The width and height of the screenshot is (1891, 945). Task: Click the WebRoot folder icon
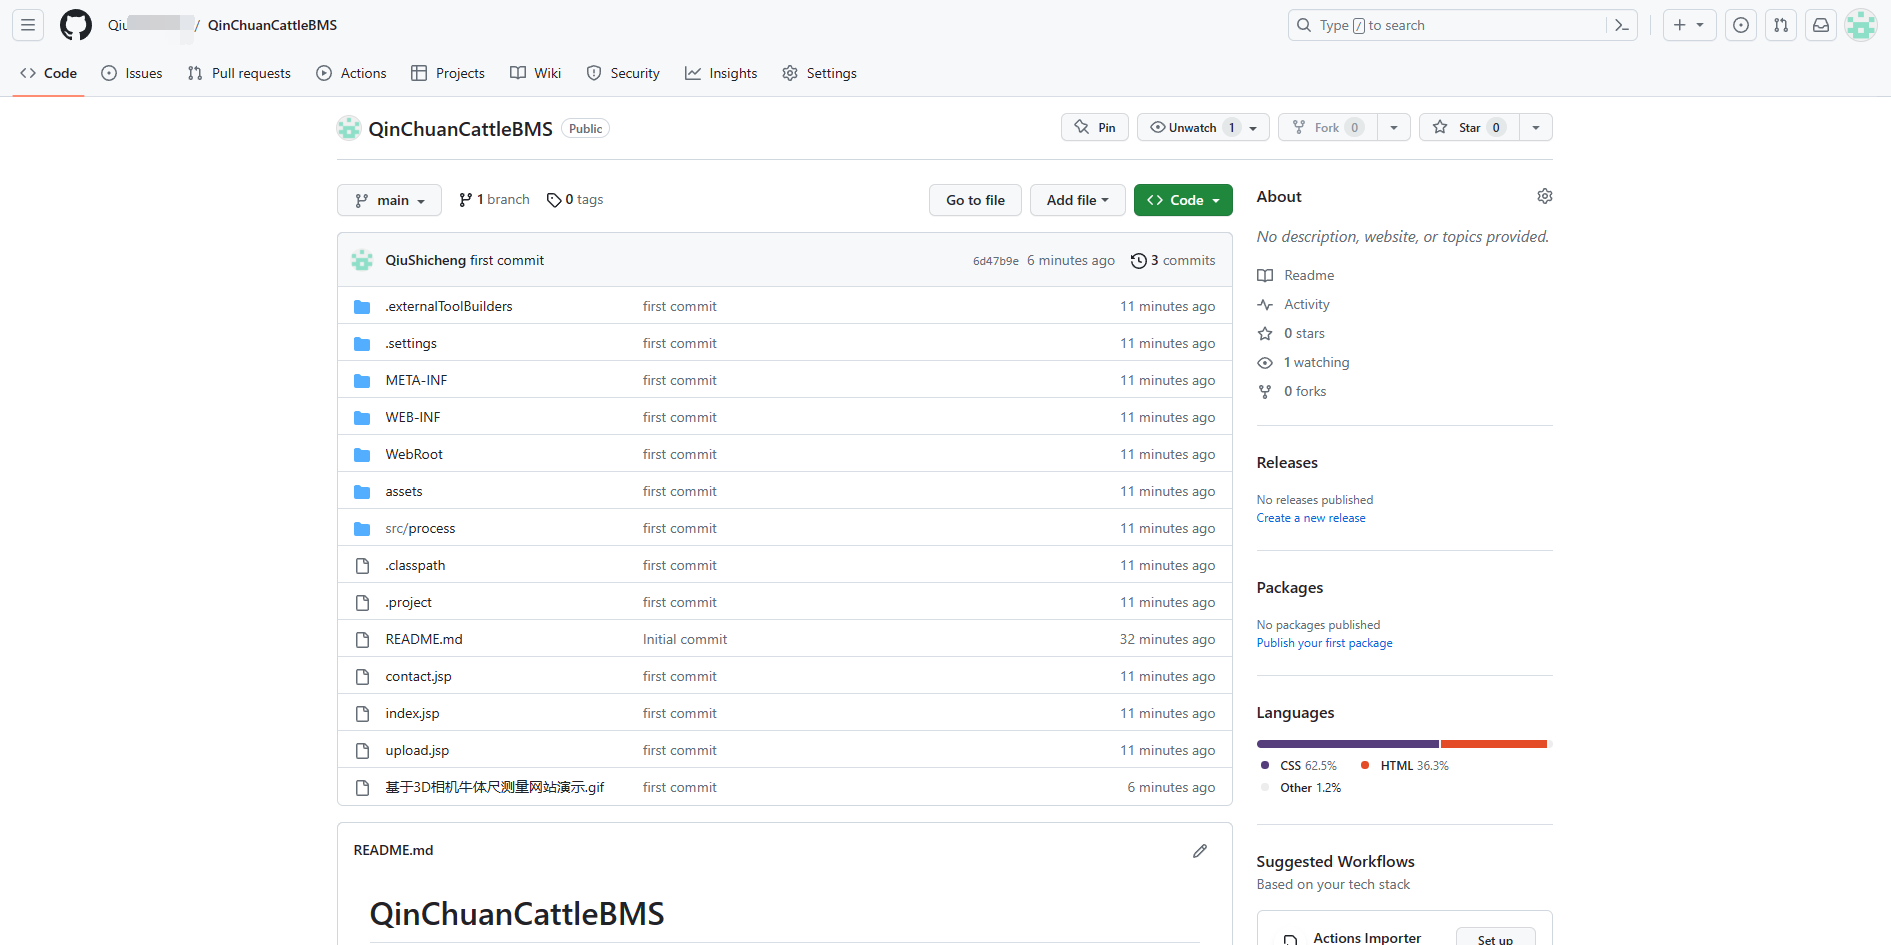point(362,455)
